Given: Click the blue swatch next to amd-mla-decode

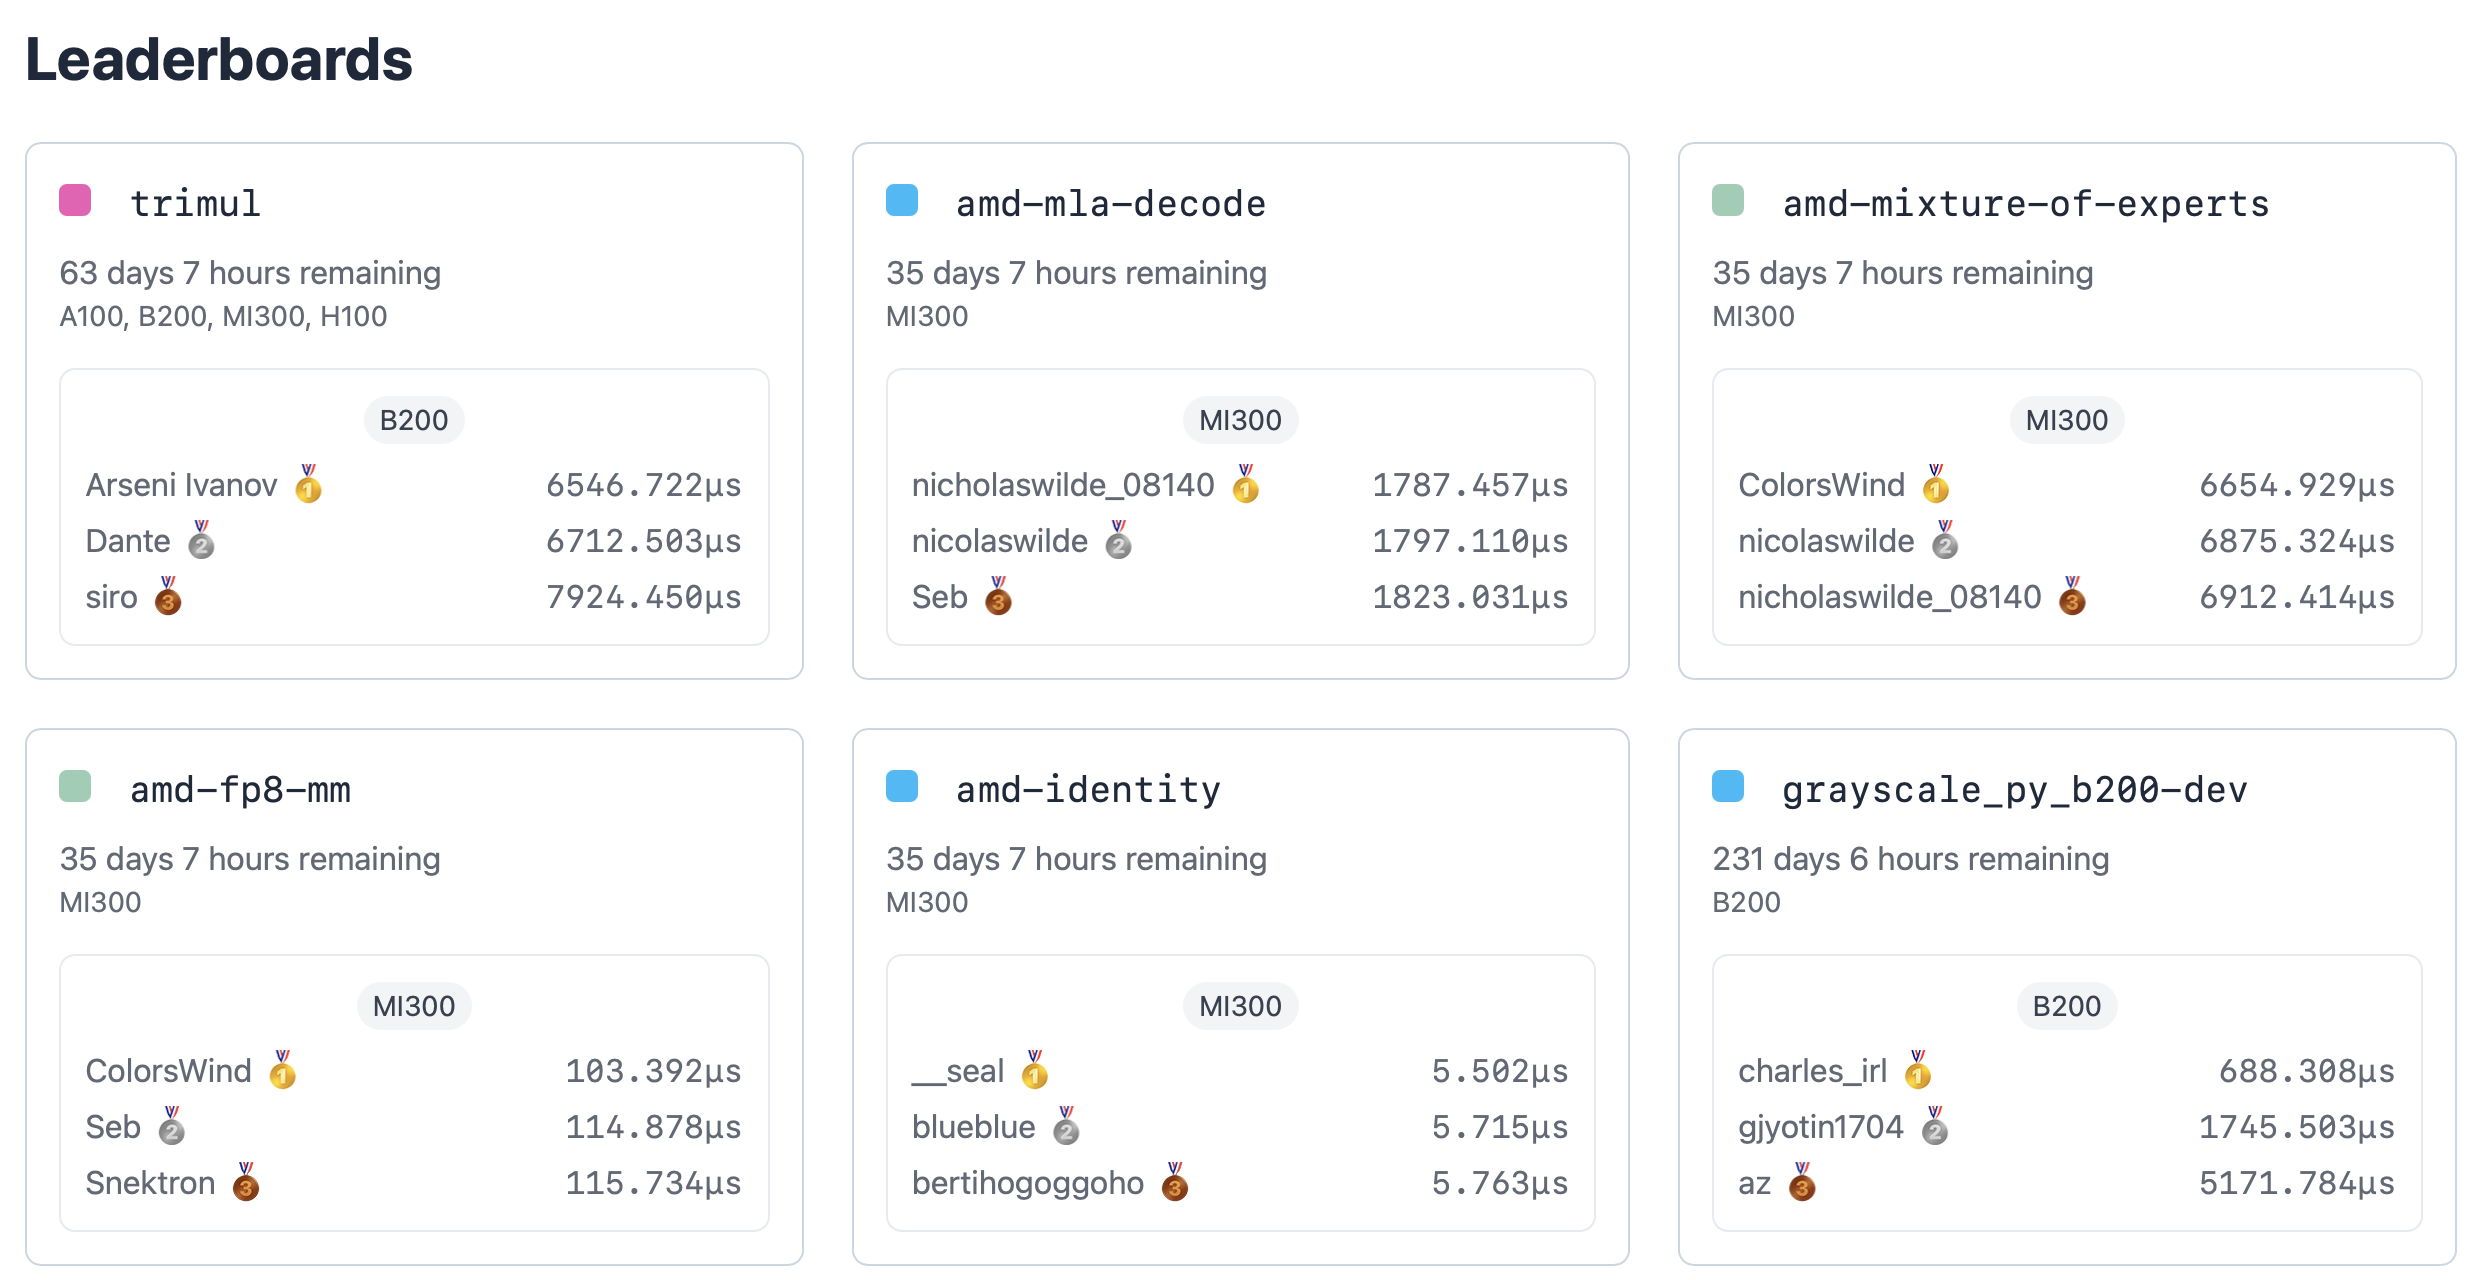Looking at the screenshot, I should coord(902,200).
